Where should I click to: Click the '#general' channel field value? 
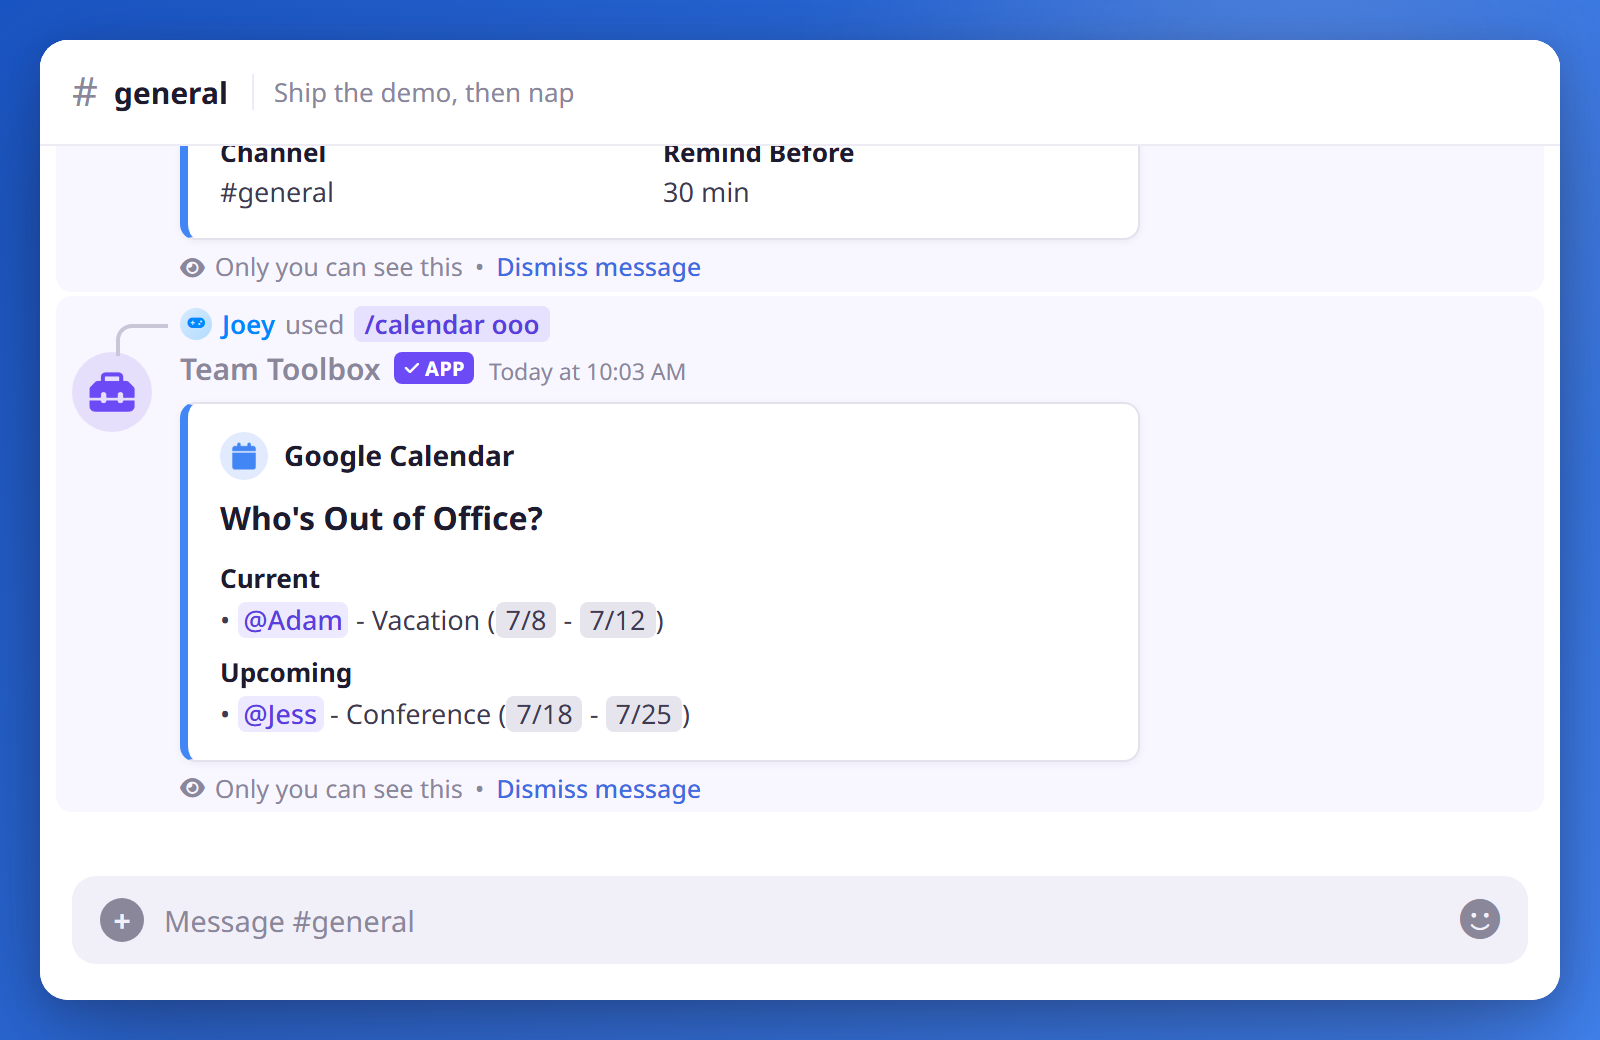[277, 193]
